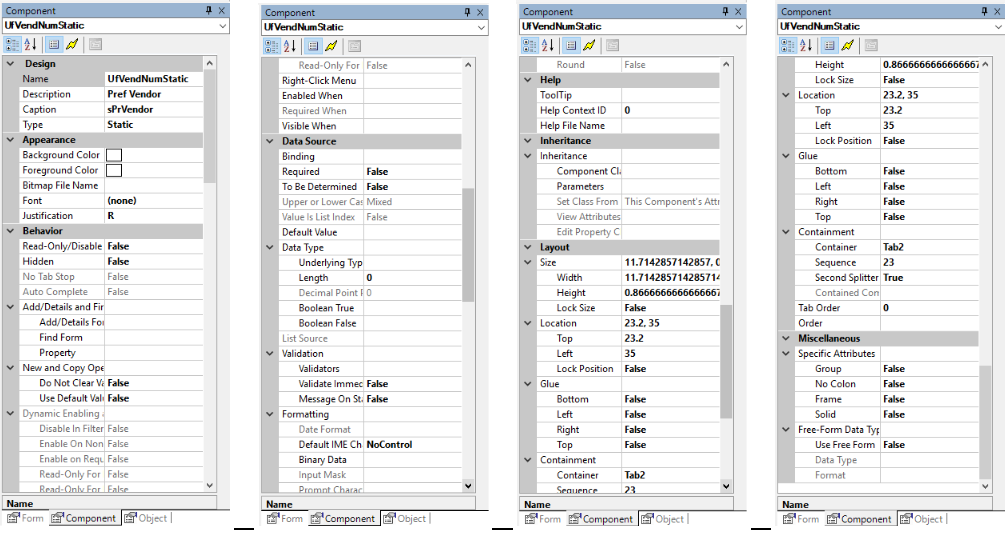Collapse the Formatting group
1005x544 pixels.
(270, 414)
